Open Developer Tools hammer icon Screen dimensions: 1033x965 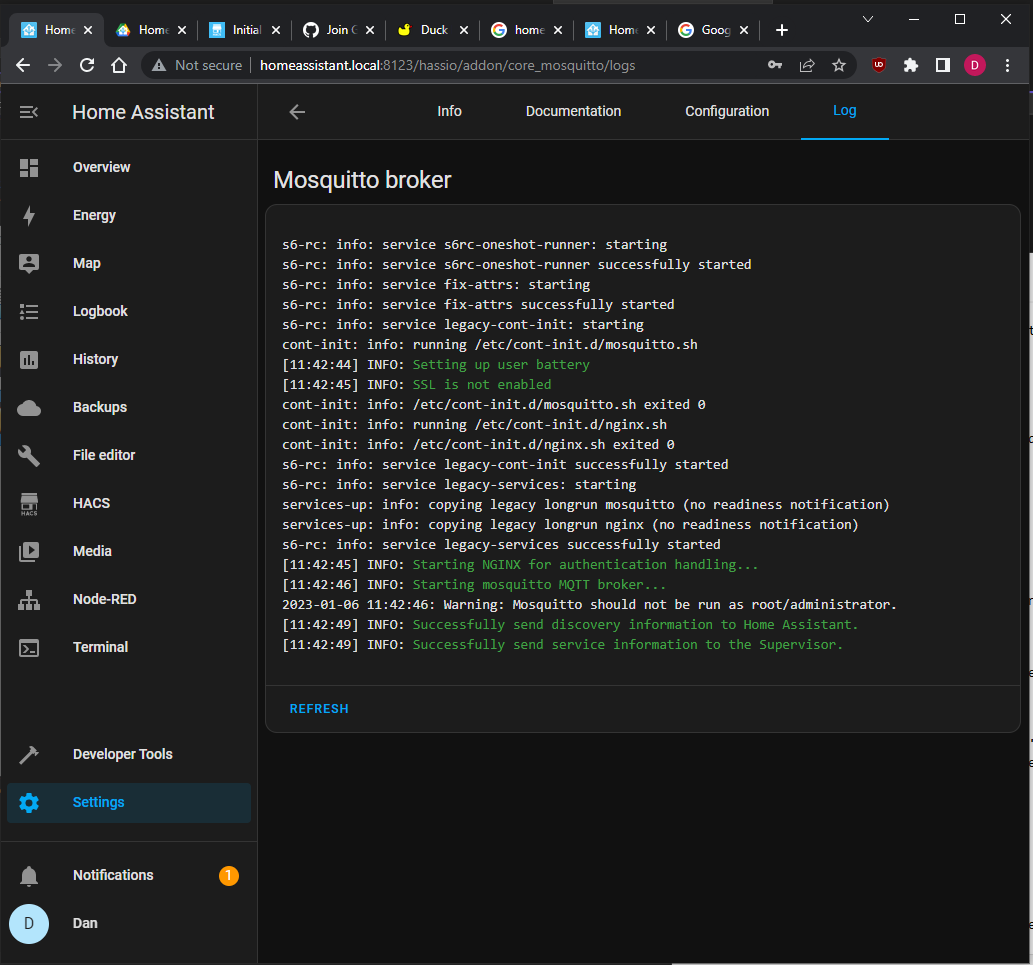[x=28, y=754]
